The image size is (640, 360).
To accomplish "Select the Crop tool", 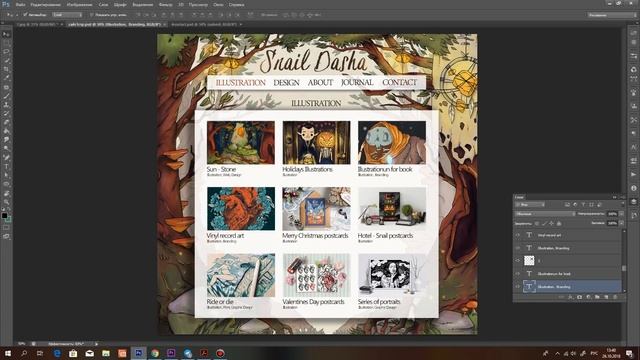I will (x=6, y=69).
